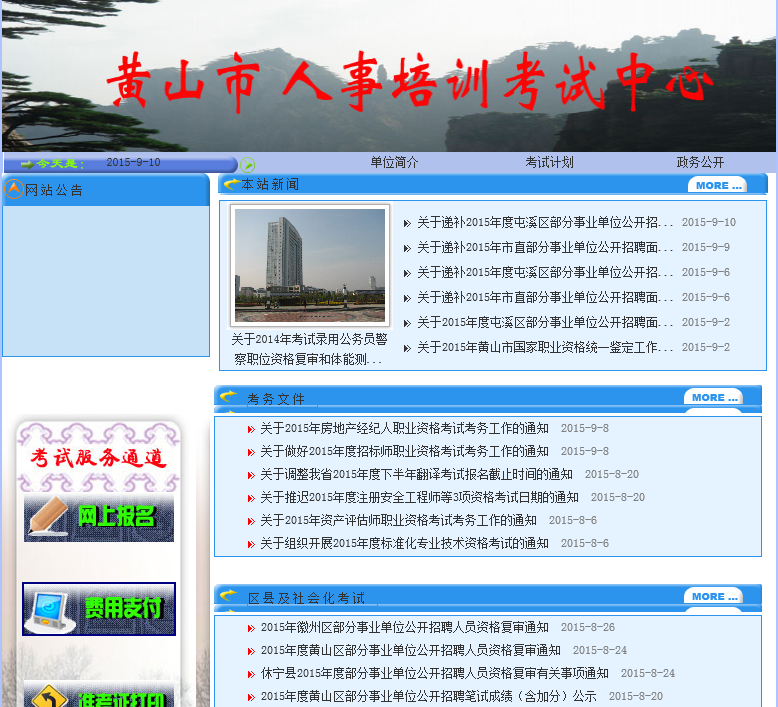Click the 黄山市人事培训考试中心 banner title
The height and width of the screenshot is (707, 778).
coord(409,81)
